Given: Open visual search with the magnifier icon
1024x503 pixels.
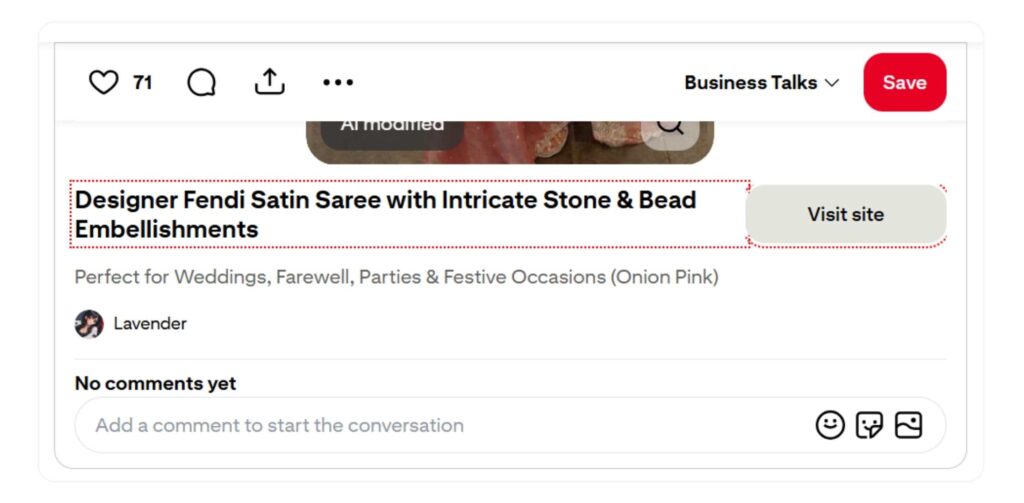Looking at the screenshot, I should (x=670, y=129).
